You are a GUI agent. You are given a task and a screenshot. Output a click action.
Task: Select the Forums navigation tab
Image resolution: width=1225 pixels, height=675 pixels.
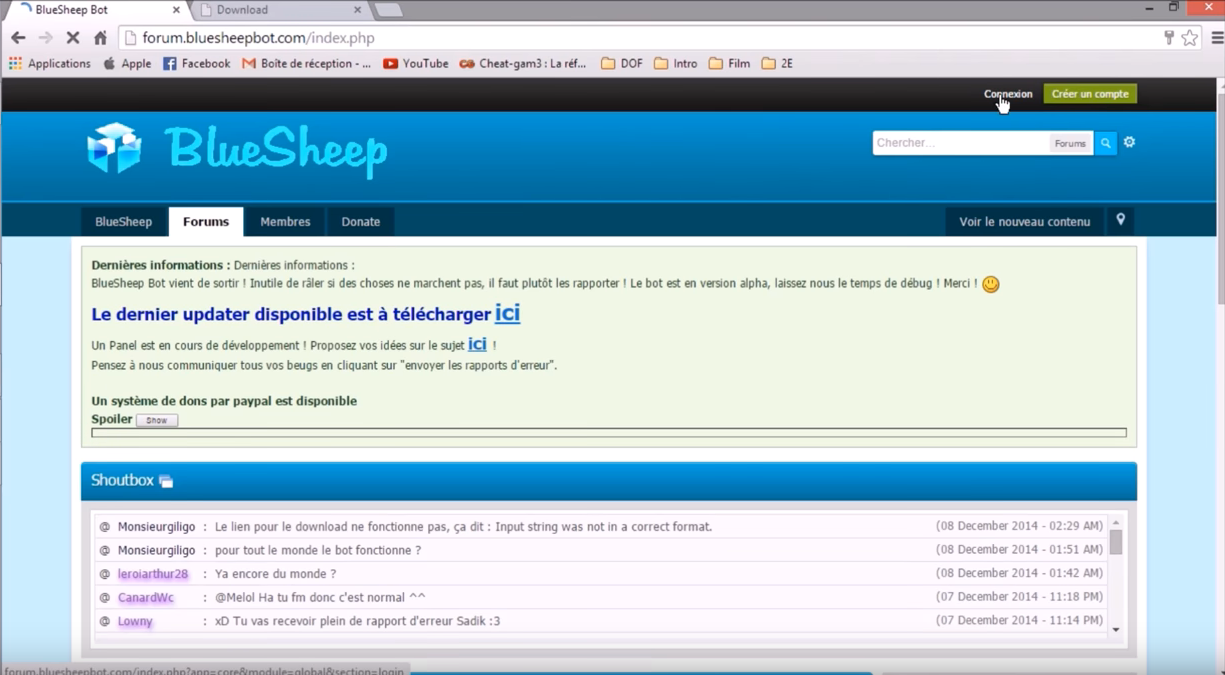click(206, 222)
